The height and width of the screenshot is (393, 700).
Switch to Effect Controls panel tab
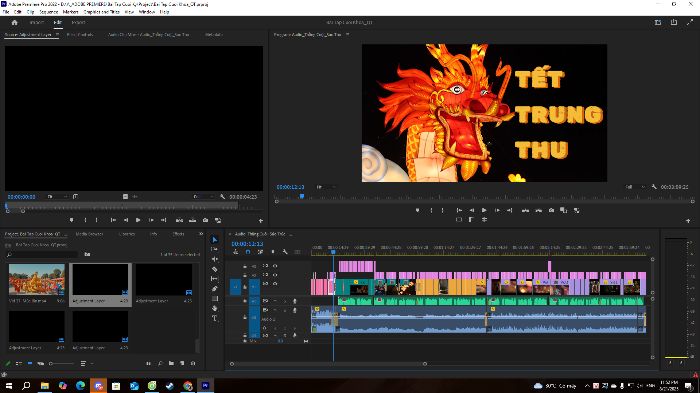tap(80, 34)
